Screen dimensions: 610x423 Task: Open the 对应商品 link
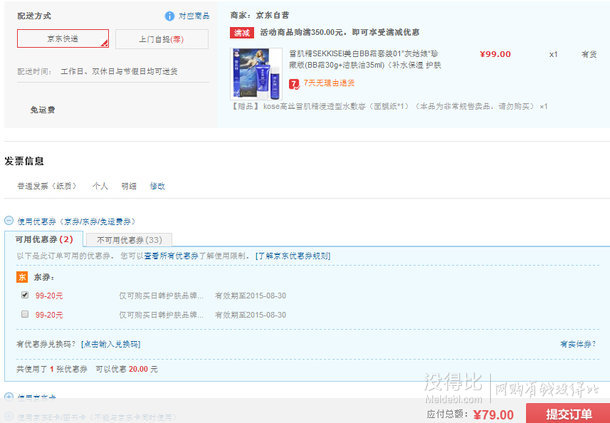(194, 16)
